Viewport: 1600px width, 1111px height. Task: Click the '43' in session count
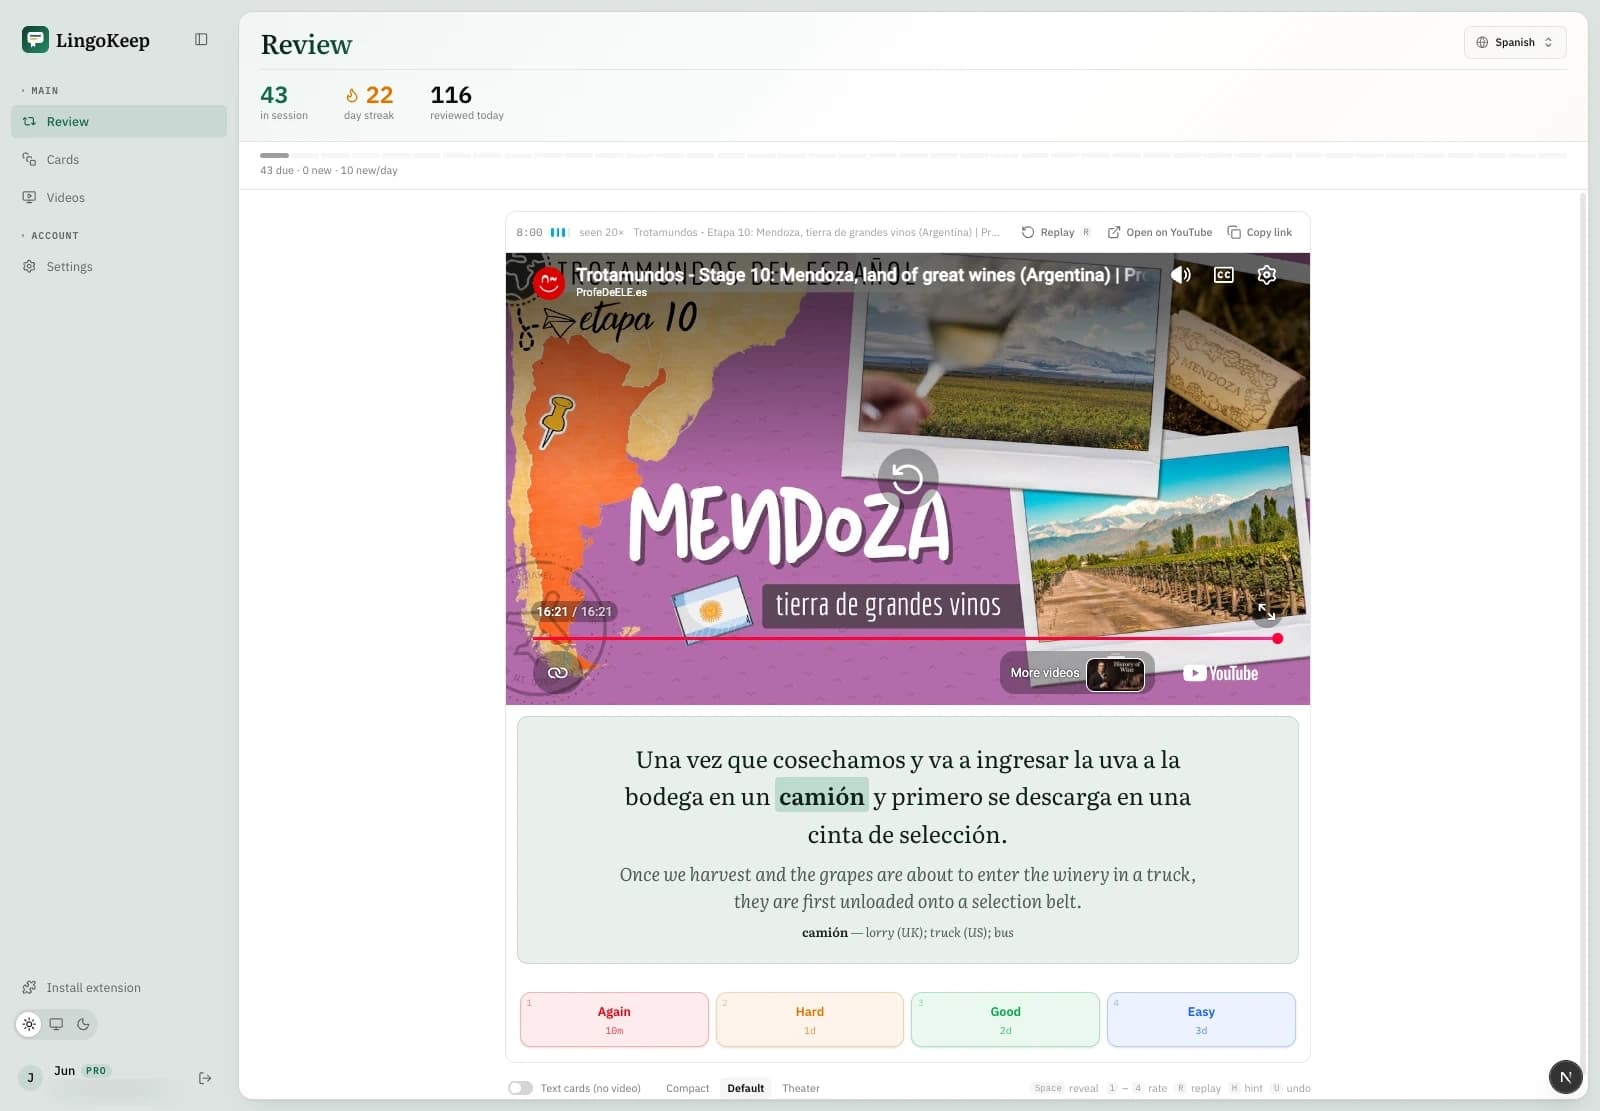[274, 95]
